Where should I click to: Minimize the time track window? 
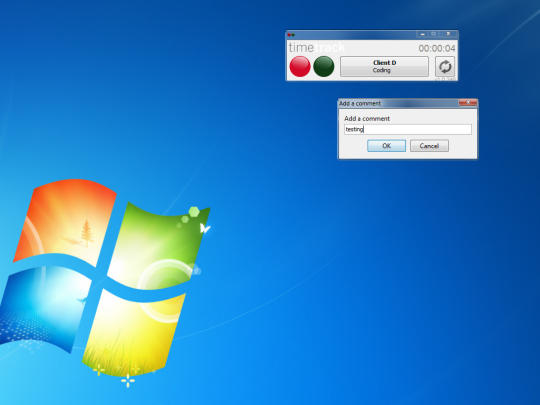423,34
